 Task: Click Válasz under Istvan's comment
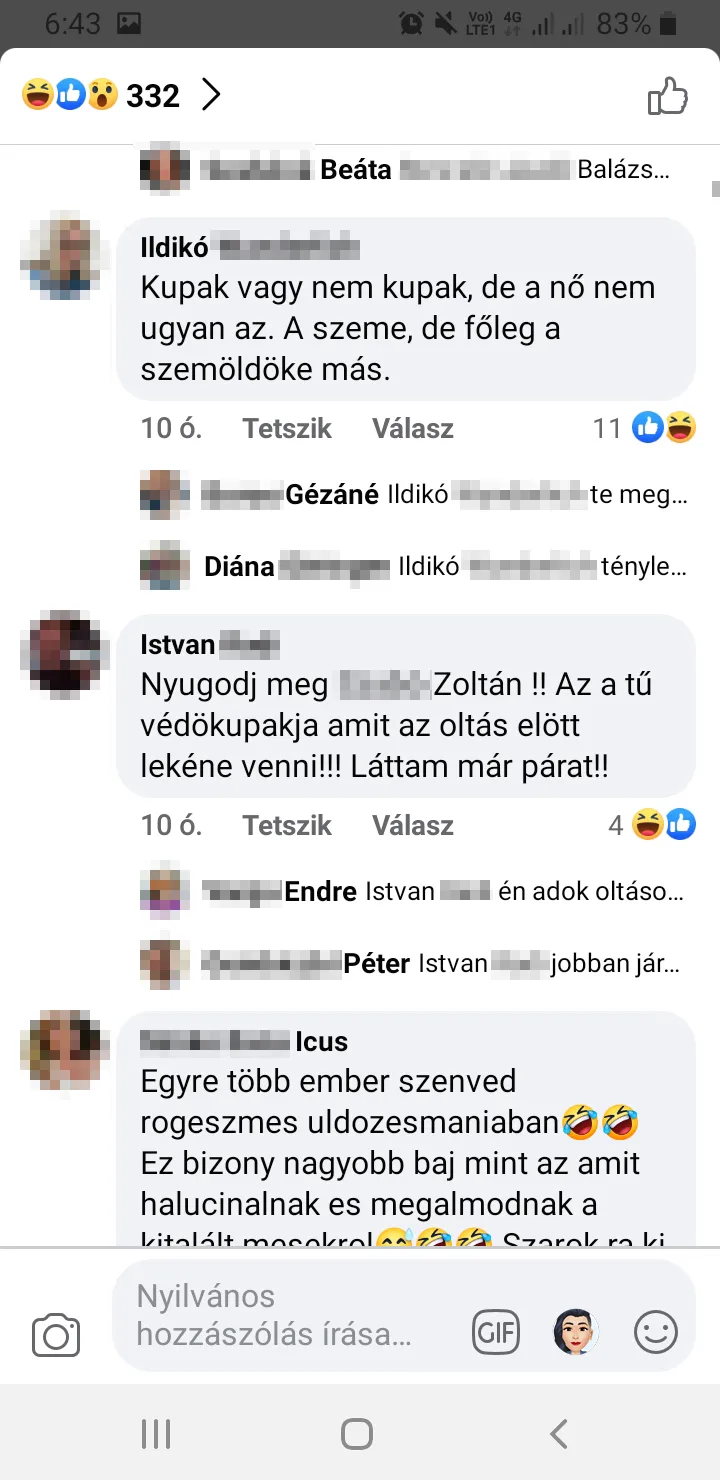click(x=413, y=826)
